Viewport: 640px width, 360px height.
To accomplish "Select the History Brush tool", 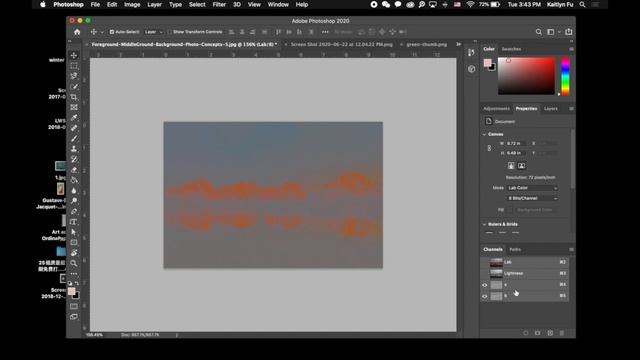I will (x=74, y=159).
